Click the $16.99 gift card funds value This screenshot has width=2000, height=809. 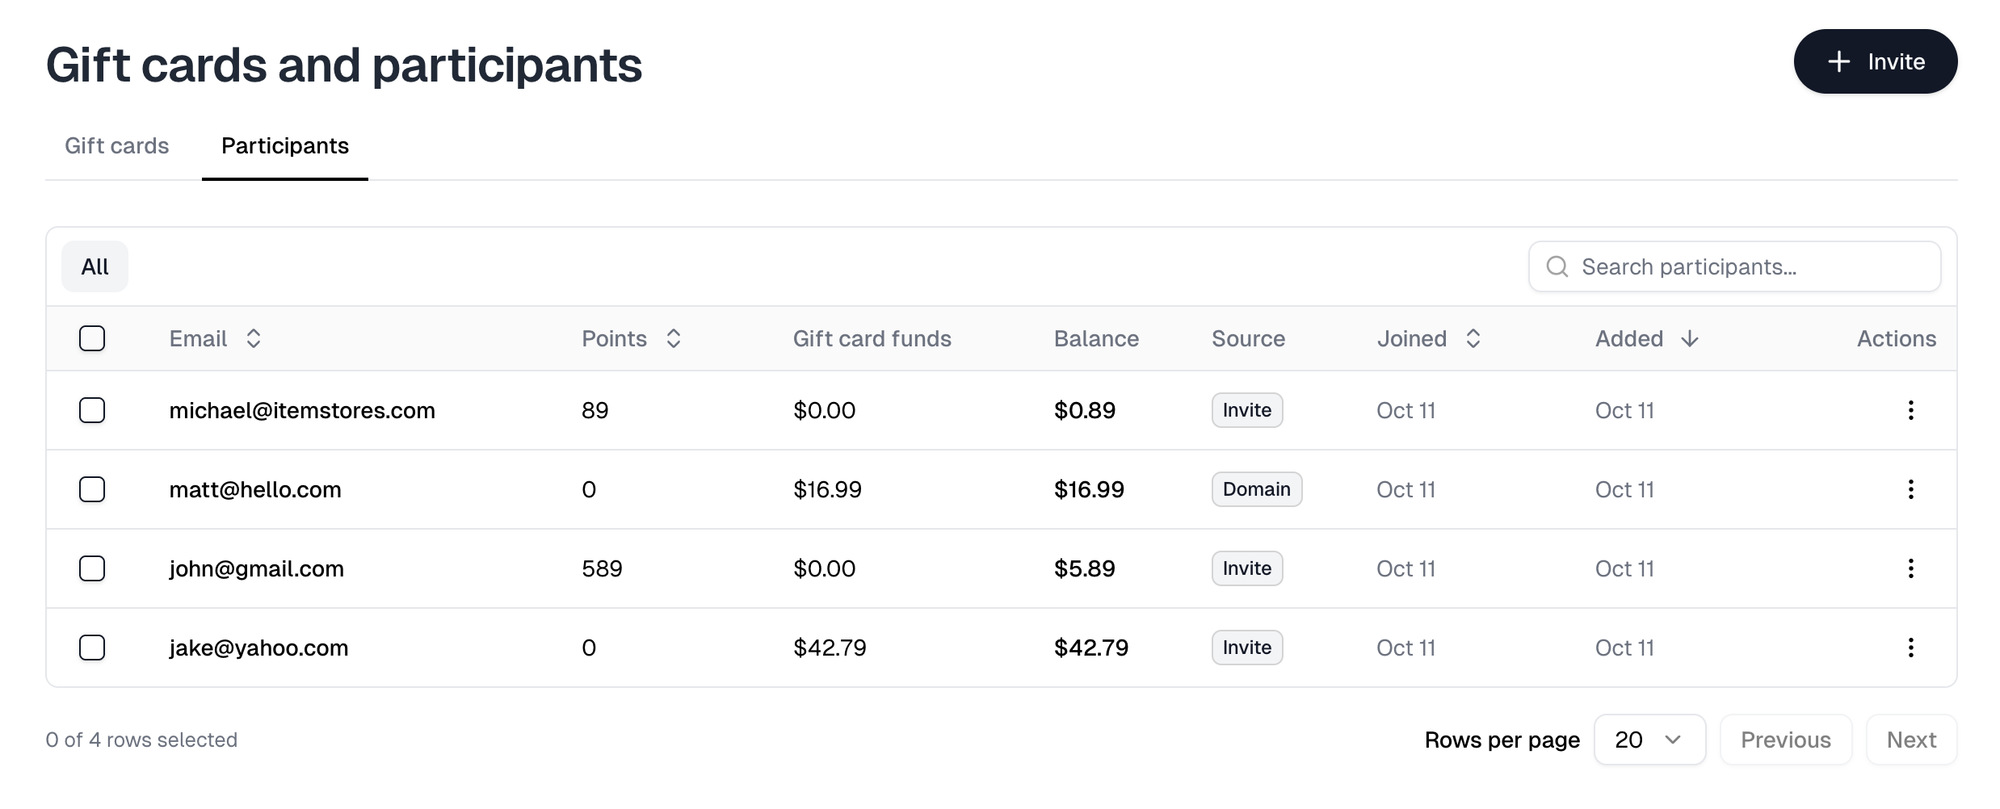[827, 489]
